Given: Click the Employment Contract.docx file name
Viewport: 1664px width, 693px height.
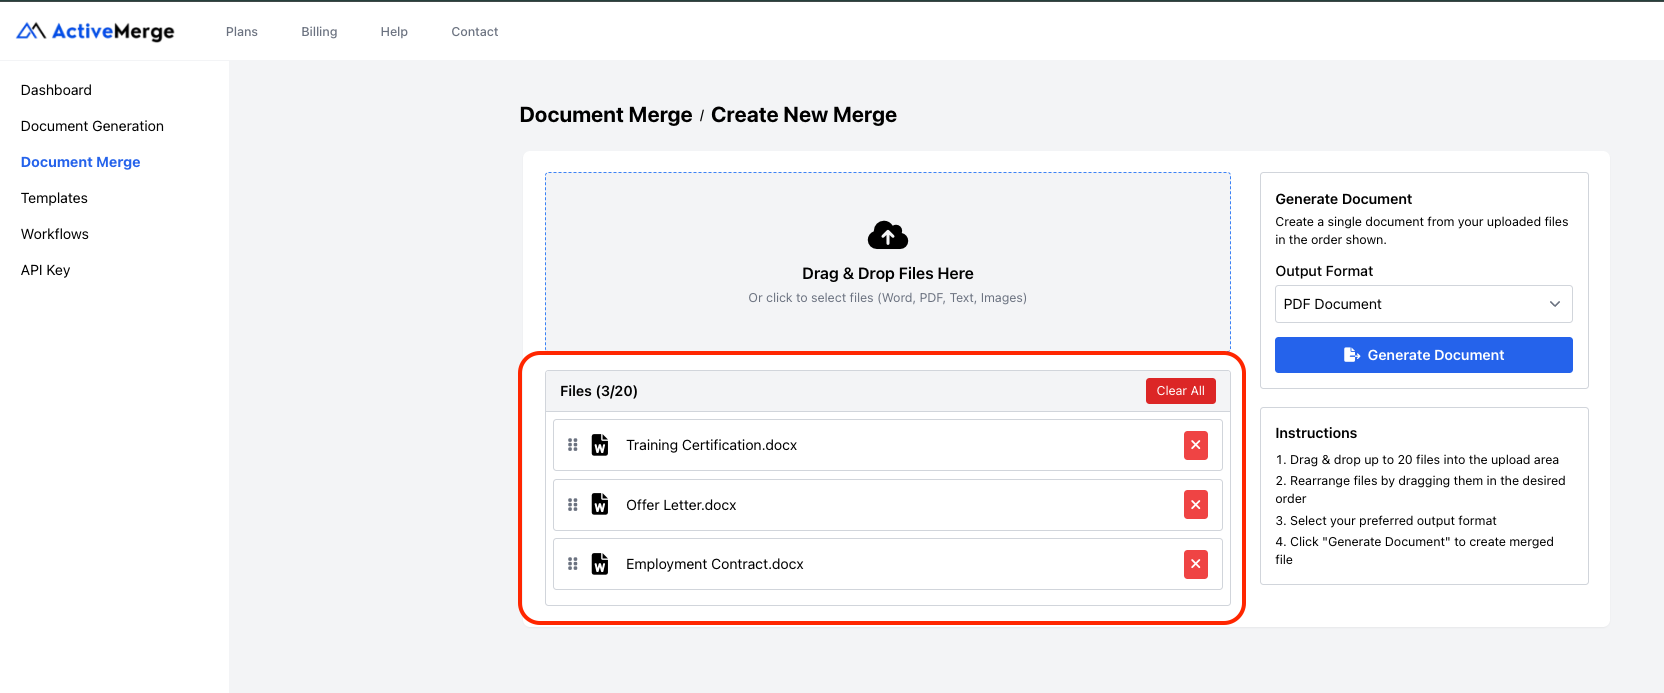Looking at the screenshot, I should (x=715, y=564).
